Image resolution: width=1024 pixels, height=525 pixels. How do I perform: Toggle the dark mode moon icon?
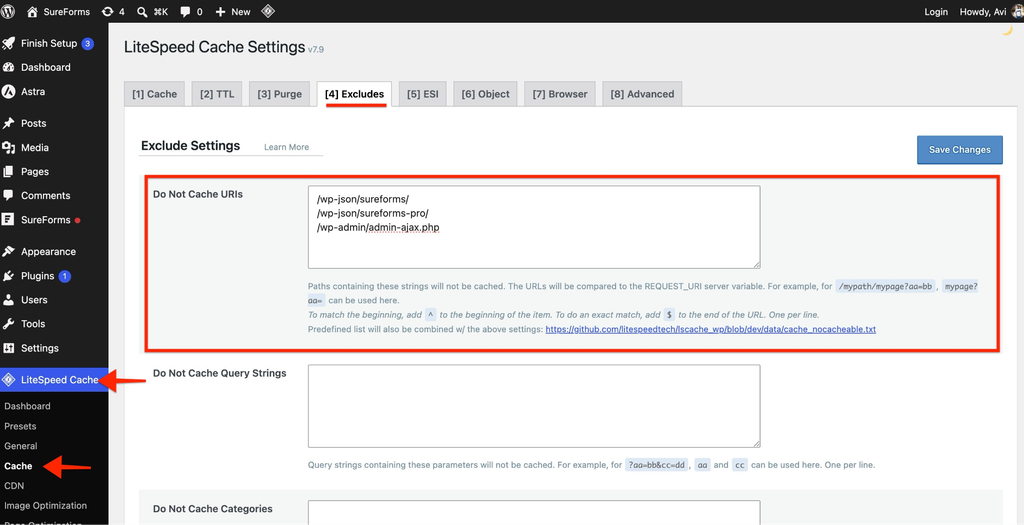(1006, 30)
